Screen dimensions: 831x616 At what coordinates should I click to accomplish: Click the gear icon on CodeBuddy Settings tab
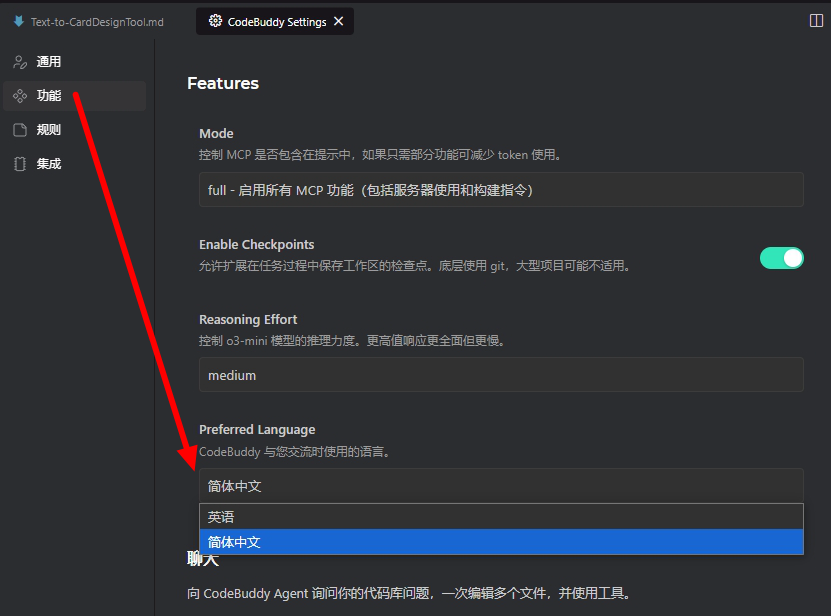tap(215, 21)
